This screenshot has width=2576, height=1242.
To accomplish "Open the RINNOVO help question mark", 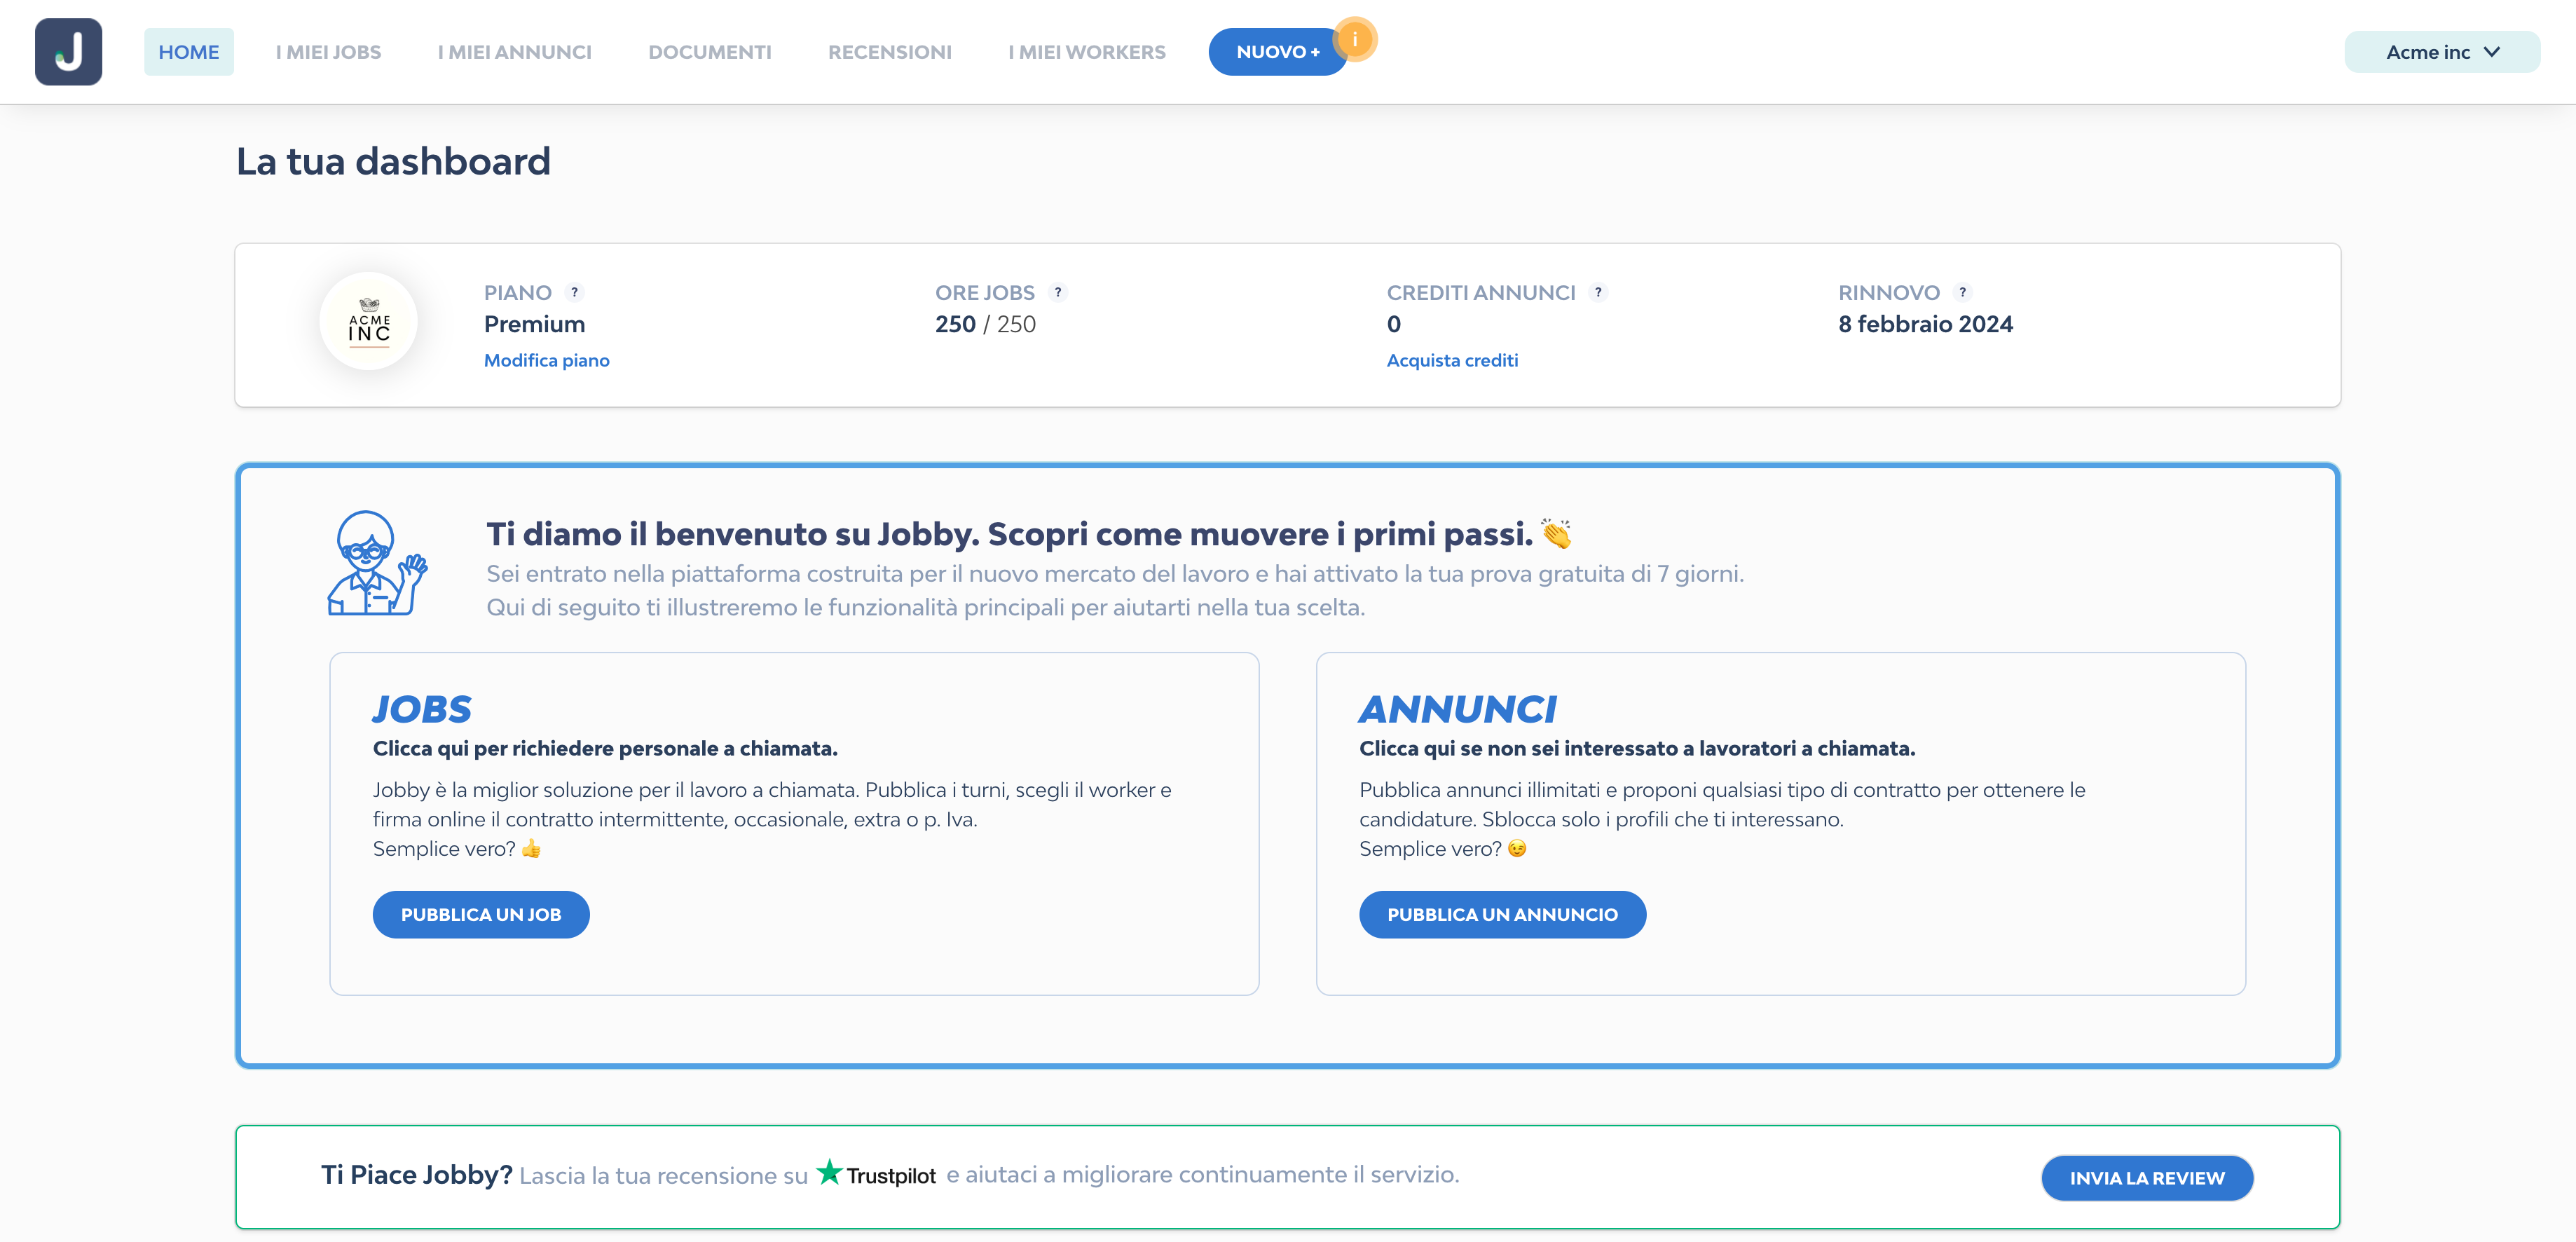I will coord(1962,292).
